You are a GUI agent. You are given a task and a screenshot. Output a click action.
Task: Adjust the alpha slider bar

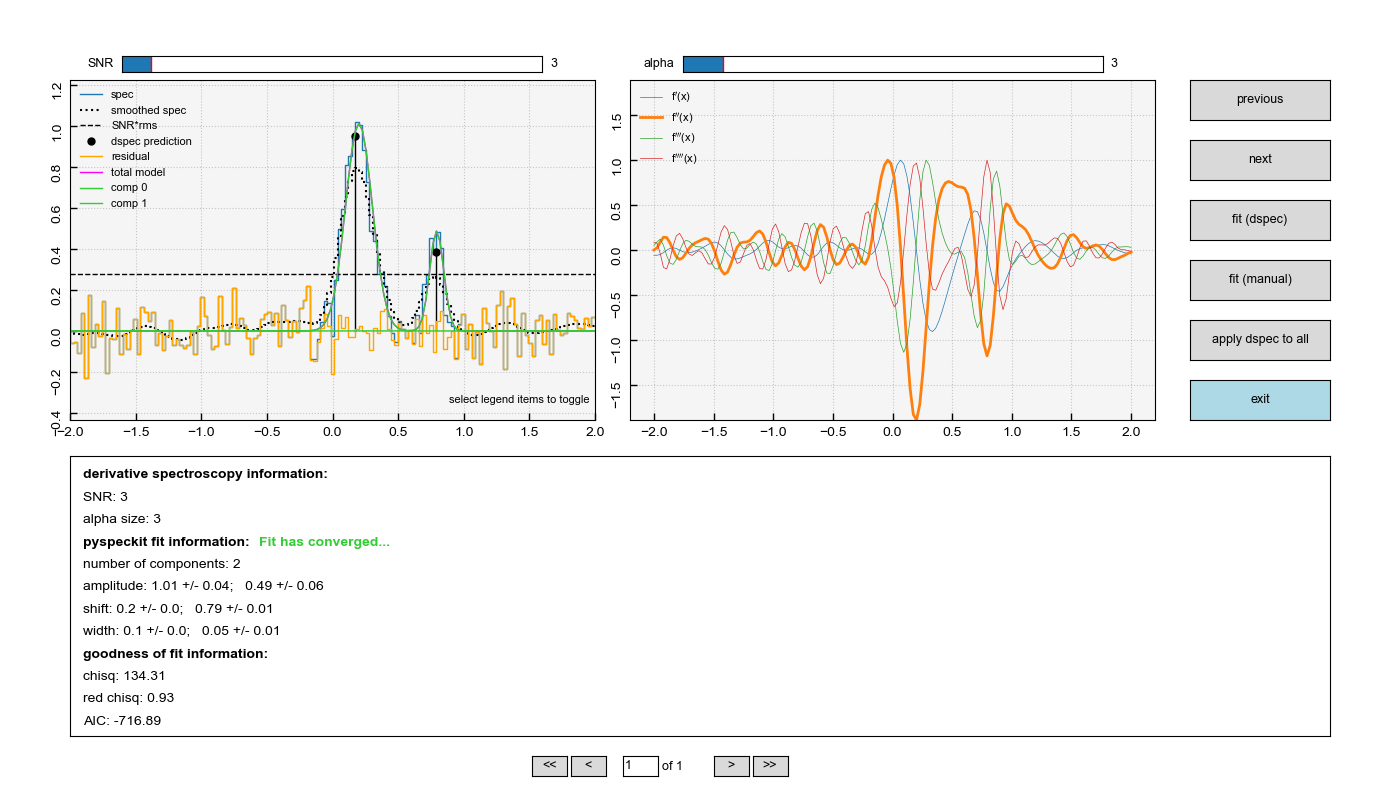[893, 64]
